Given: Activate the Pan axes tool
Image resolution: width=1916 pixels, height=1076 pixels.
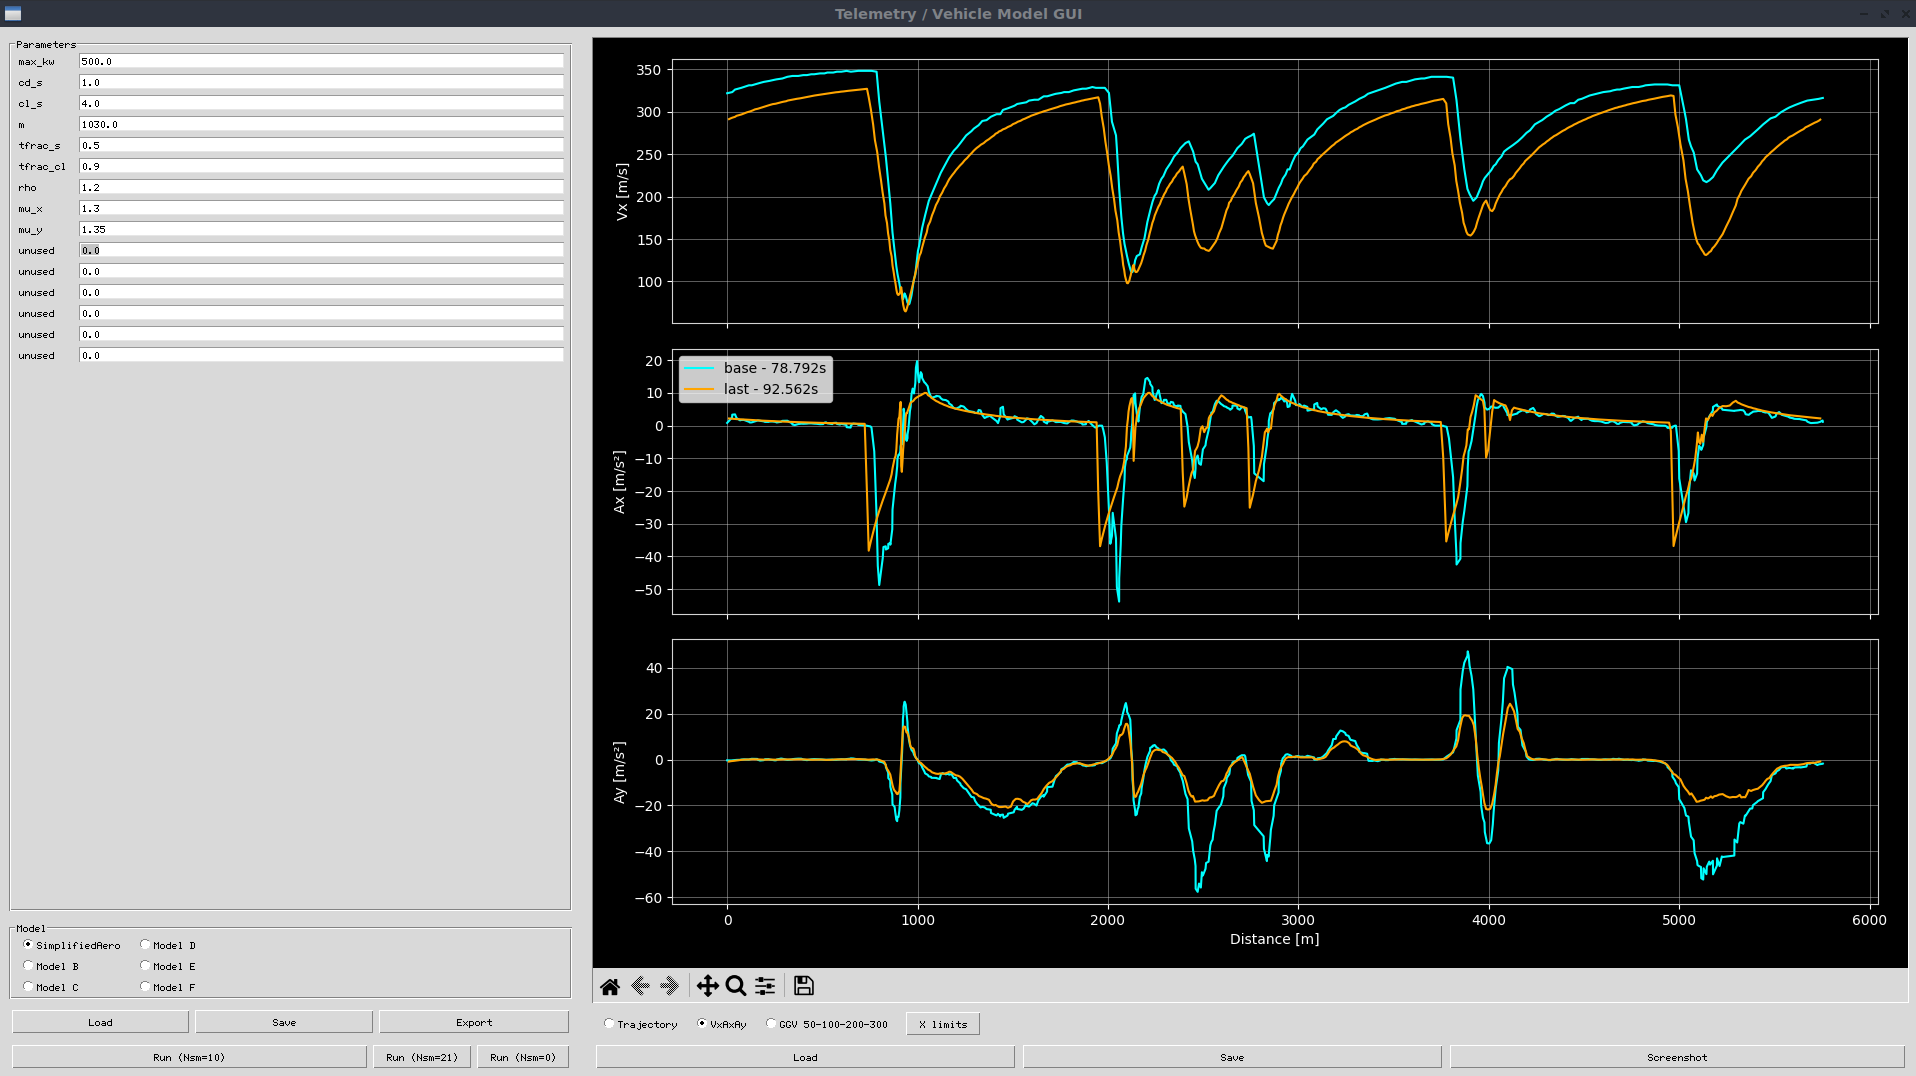Looking at the screenshot, I should [x=708, y=986].
